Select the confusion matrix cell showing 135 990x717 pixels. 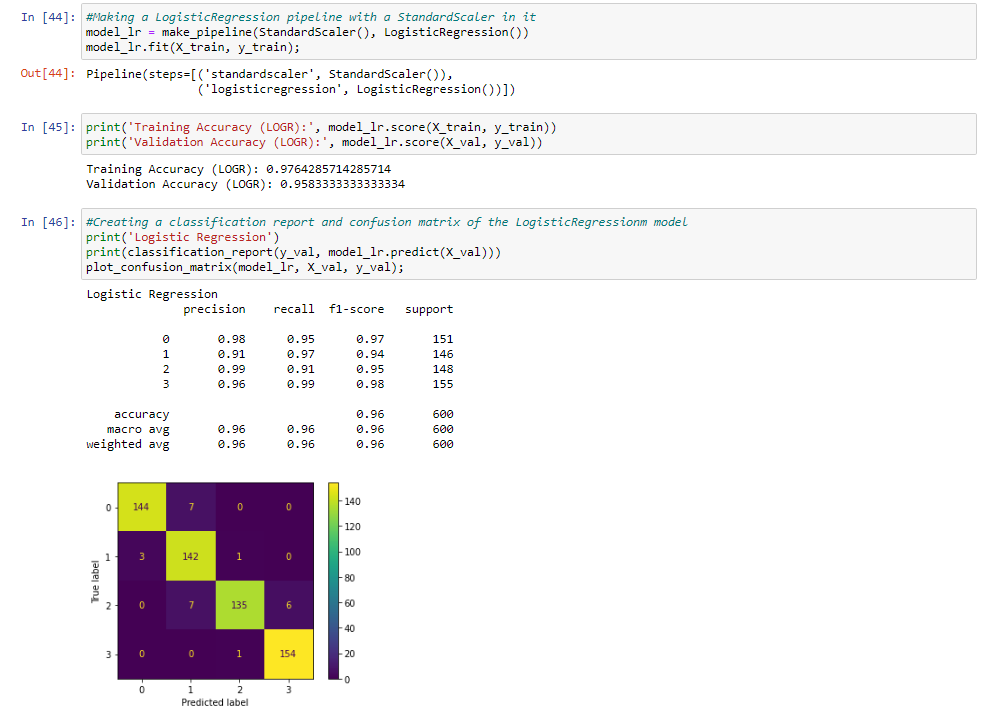point(240,605)
